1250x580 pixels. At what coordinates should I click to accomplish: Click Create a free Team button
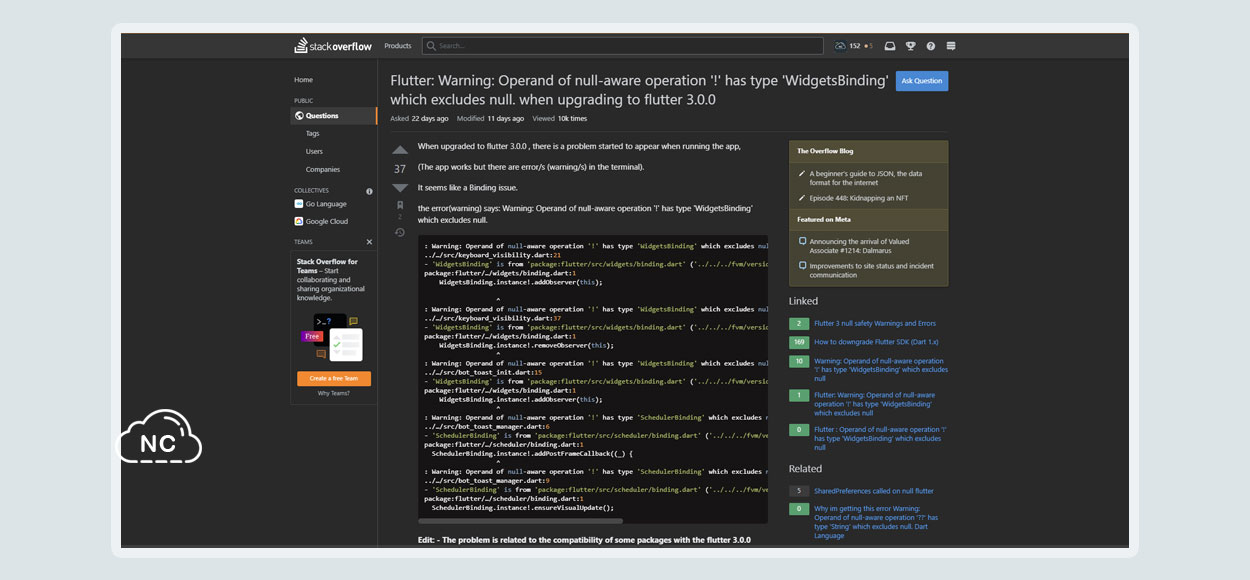click(x=334, y=379)
